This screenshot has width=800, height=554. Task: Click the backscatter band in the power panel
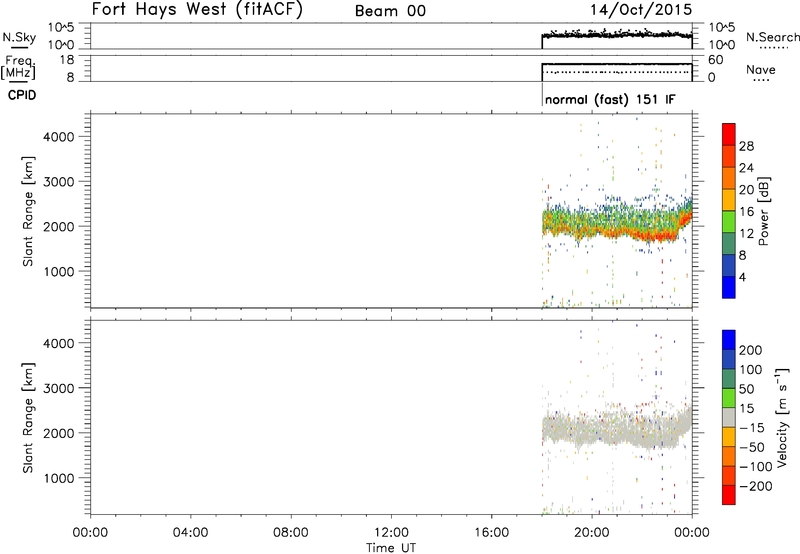point(617,223)
